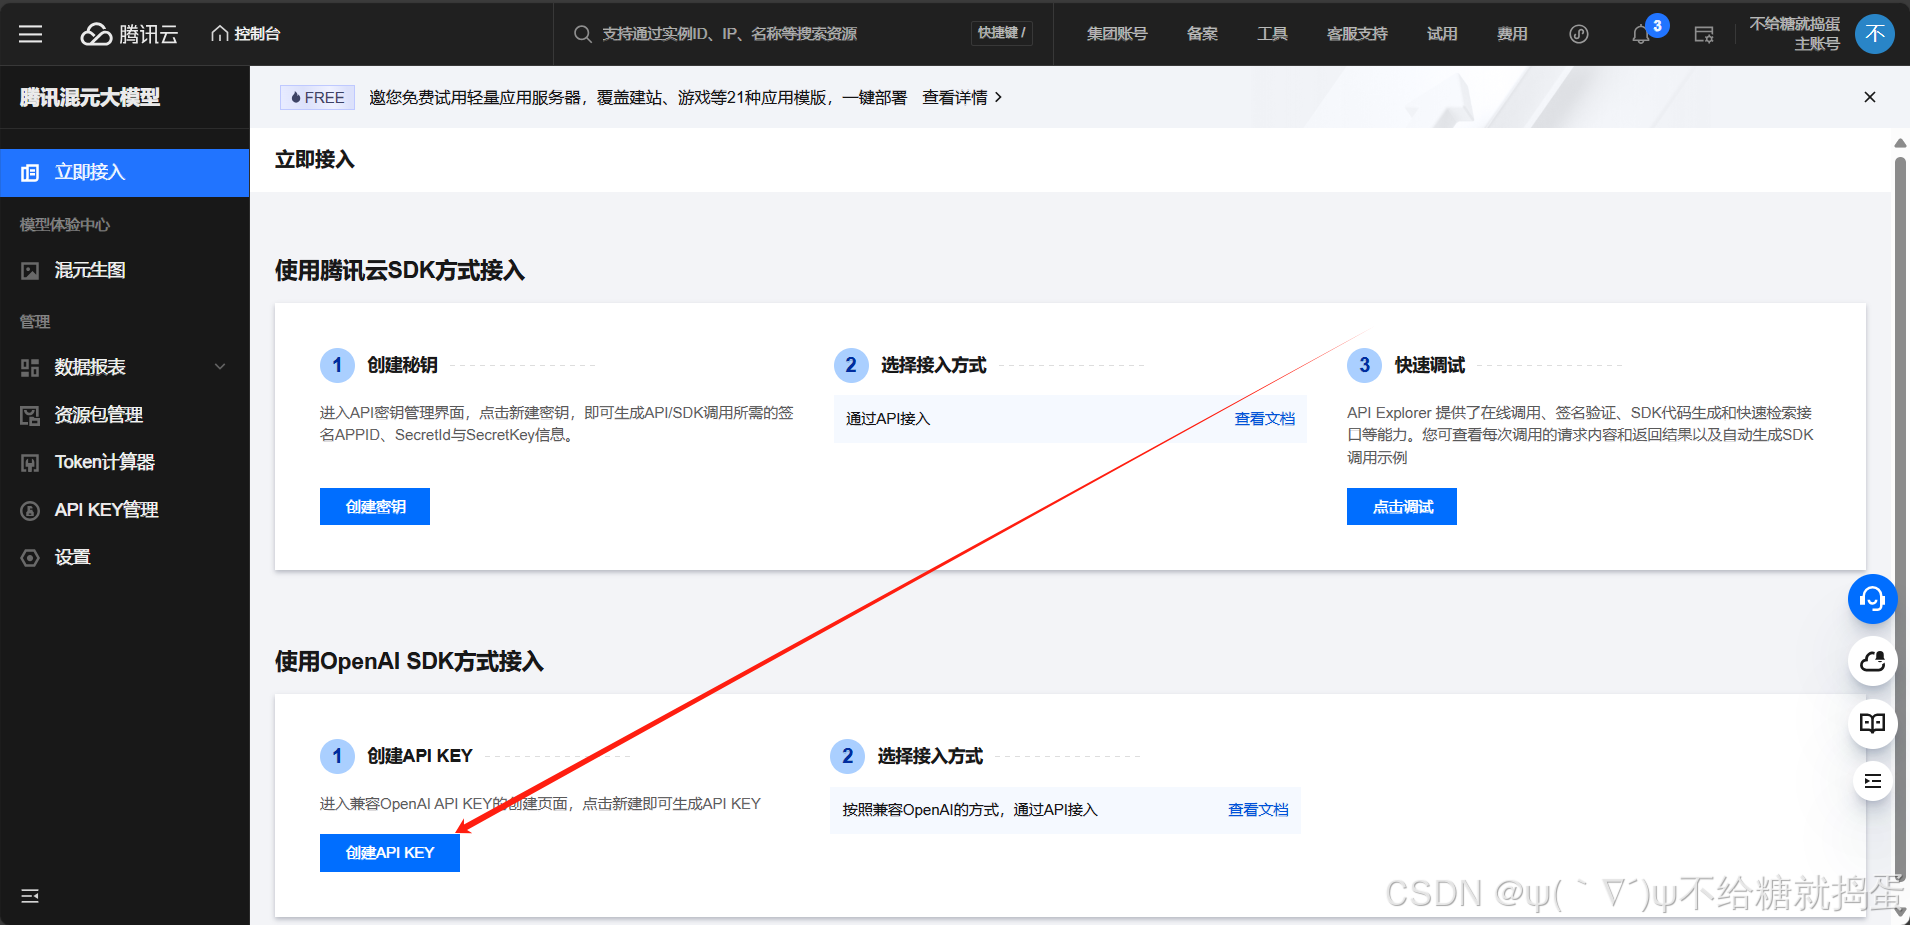1910x925 pixels.
Task: Click the 快捷键 / shortcut badge
Action: [1001, 33]
